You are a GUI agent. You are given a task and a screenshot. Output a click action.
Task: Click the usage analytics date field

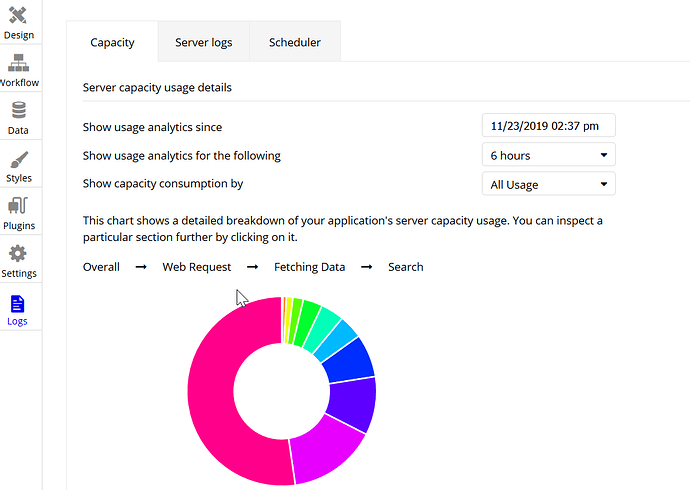[548, 126]
